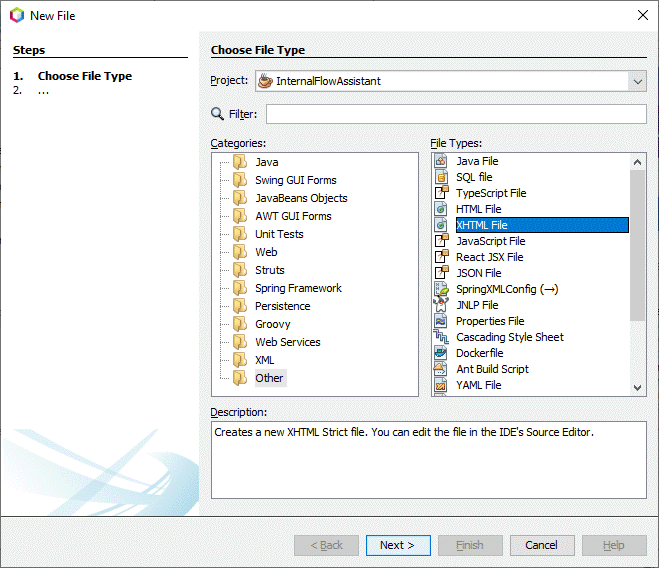Viewport: 659px width, 568px height.
Task: Choose Cascading Style Sheet entry
Action: point(510,337)
